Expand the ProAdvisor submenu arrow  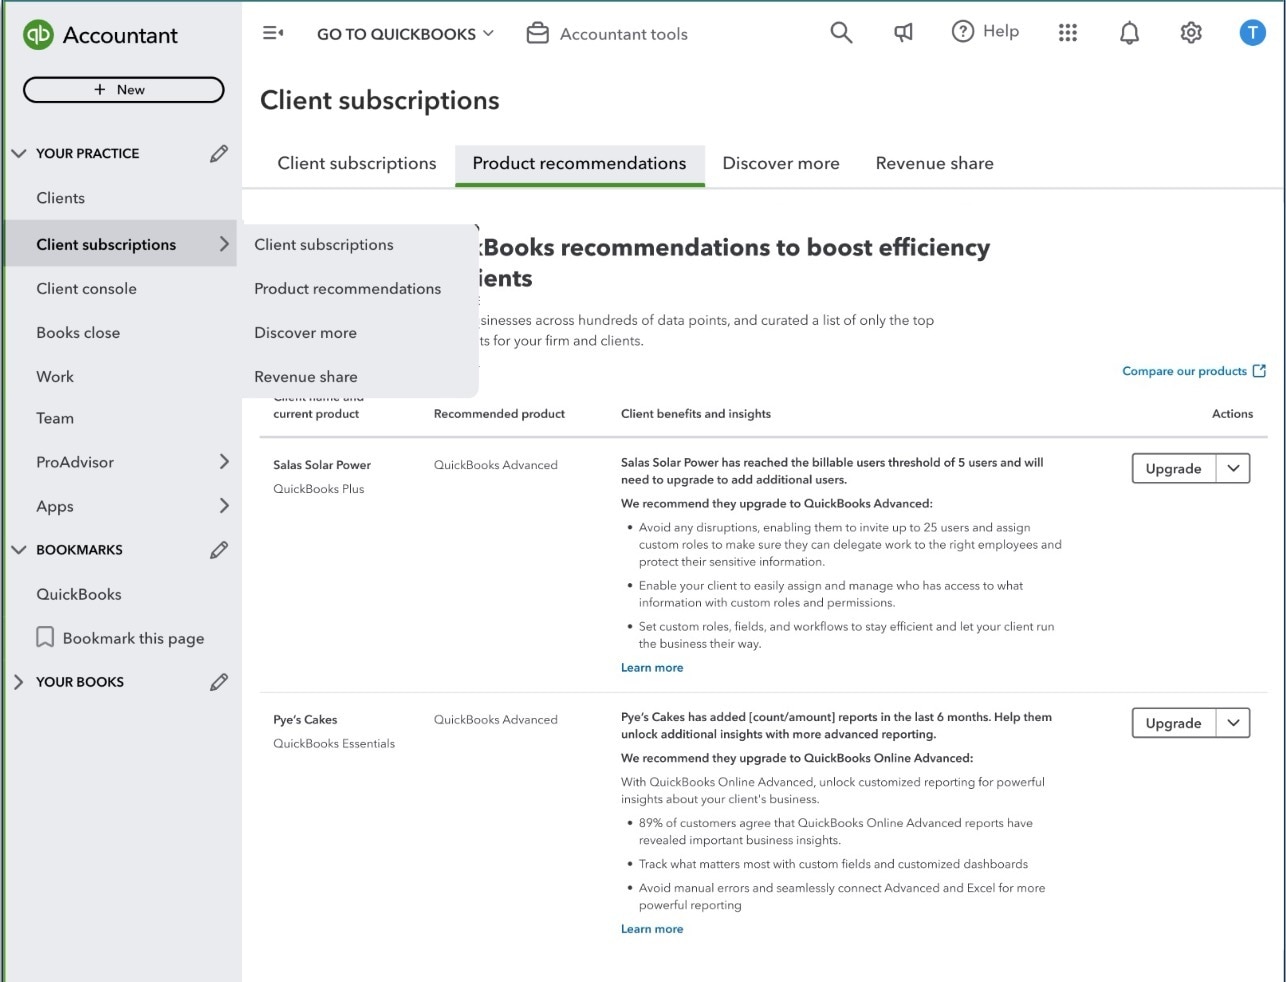pyautogui.click(x=224, y=462)
